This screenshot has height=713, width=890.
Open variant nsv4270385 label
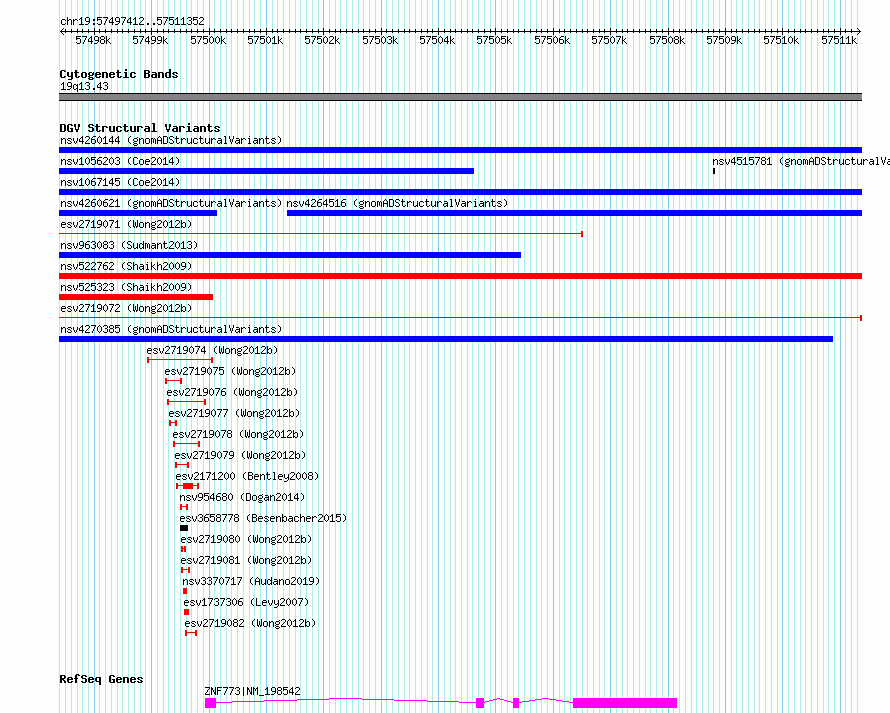pos(171,329)
